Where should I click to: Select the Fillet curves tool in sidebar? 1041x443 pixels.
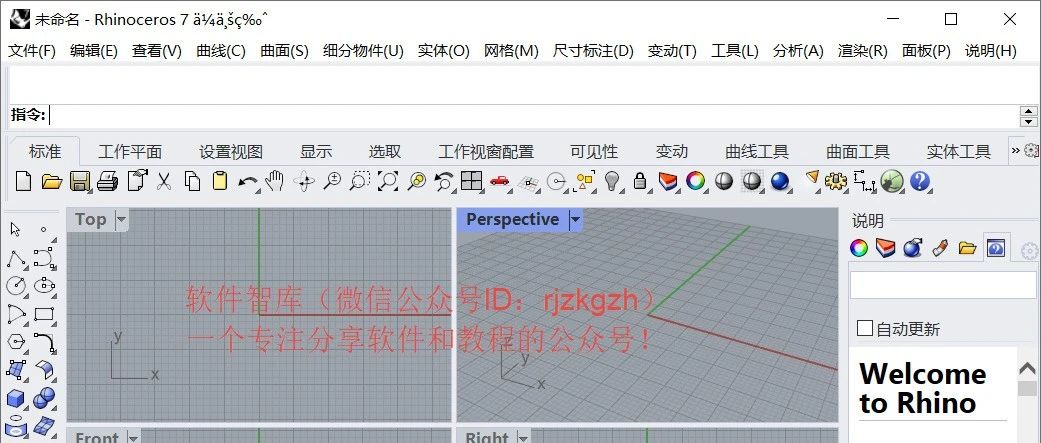click(44, 342)
